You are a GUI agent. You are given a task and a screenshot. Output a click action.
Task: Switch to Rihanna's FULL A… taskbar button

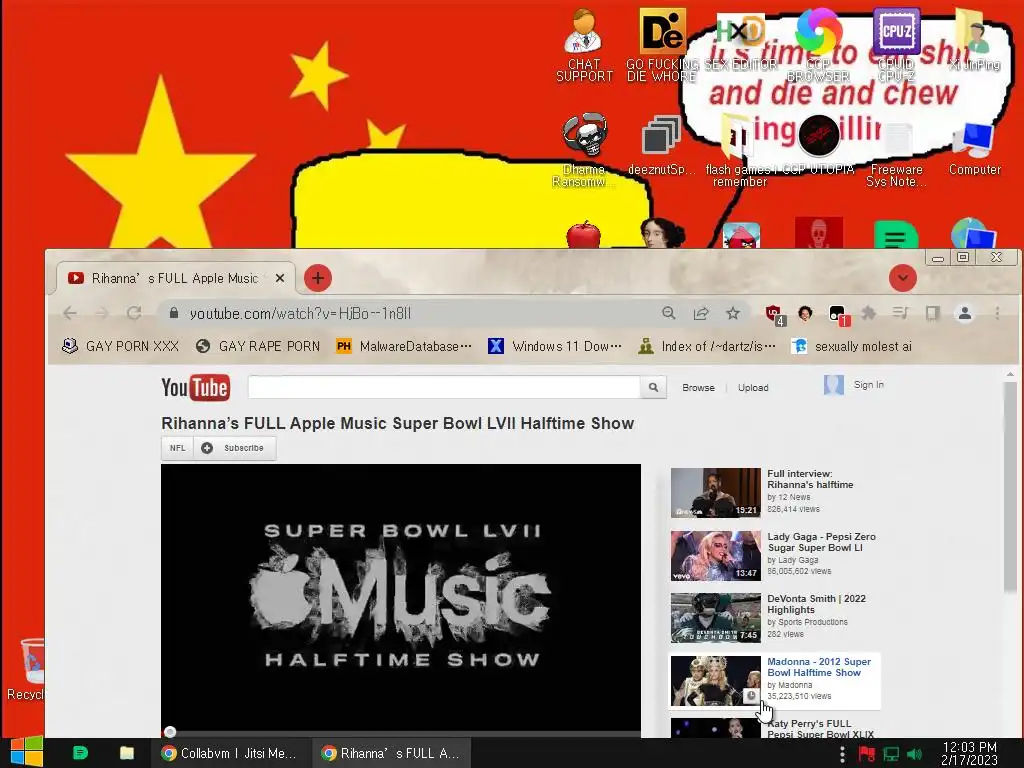[391, 753]
